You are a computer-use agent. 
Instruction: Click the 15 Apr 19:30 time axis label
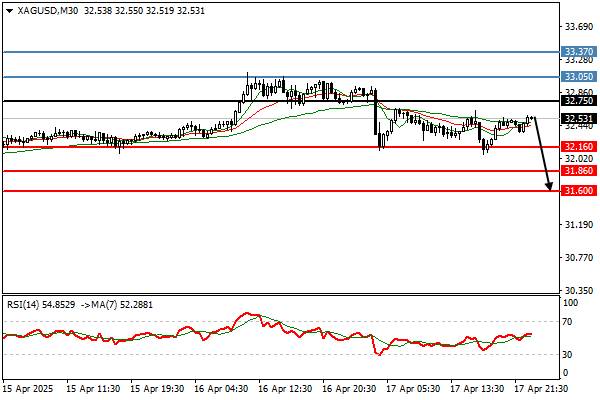tap(157, 389)
